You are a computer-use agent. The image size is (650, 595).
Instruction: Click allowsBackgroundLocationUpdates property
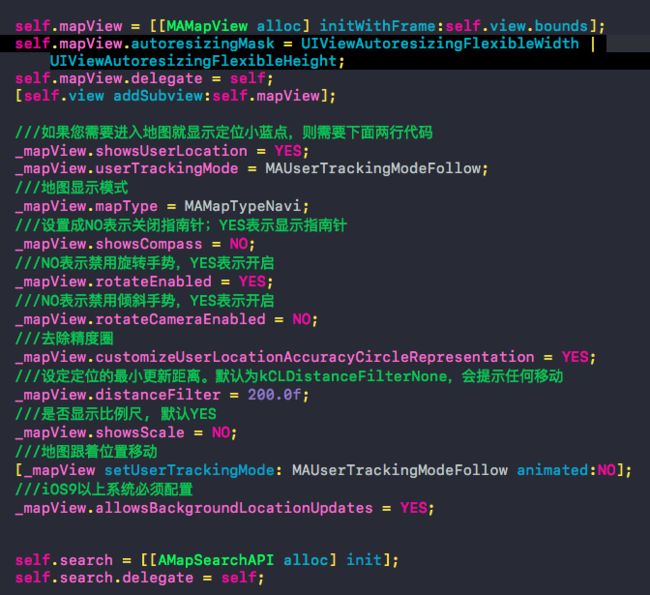pos(234,508)
